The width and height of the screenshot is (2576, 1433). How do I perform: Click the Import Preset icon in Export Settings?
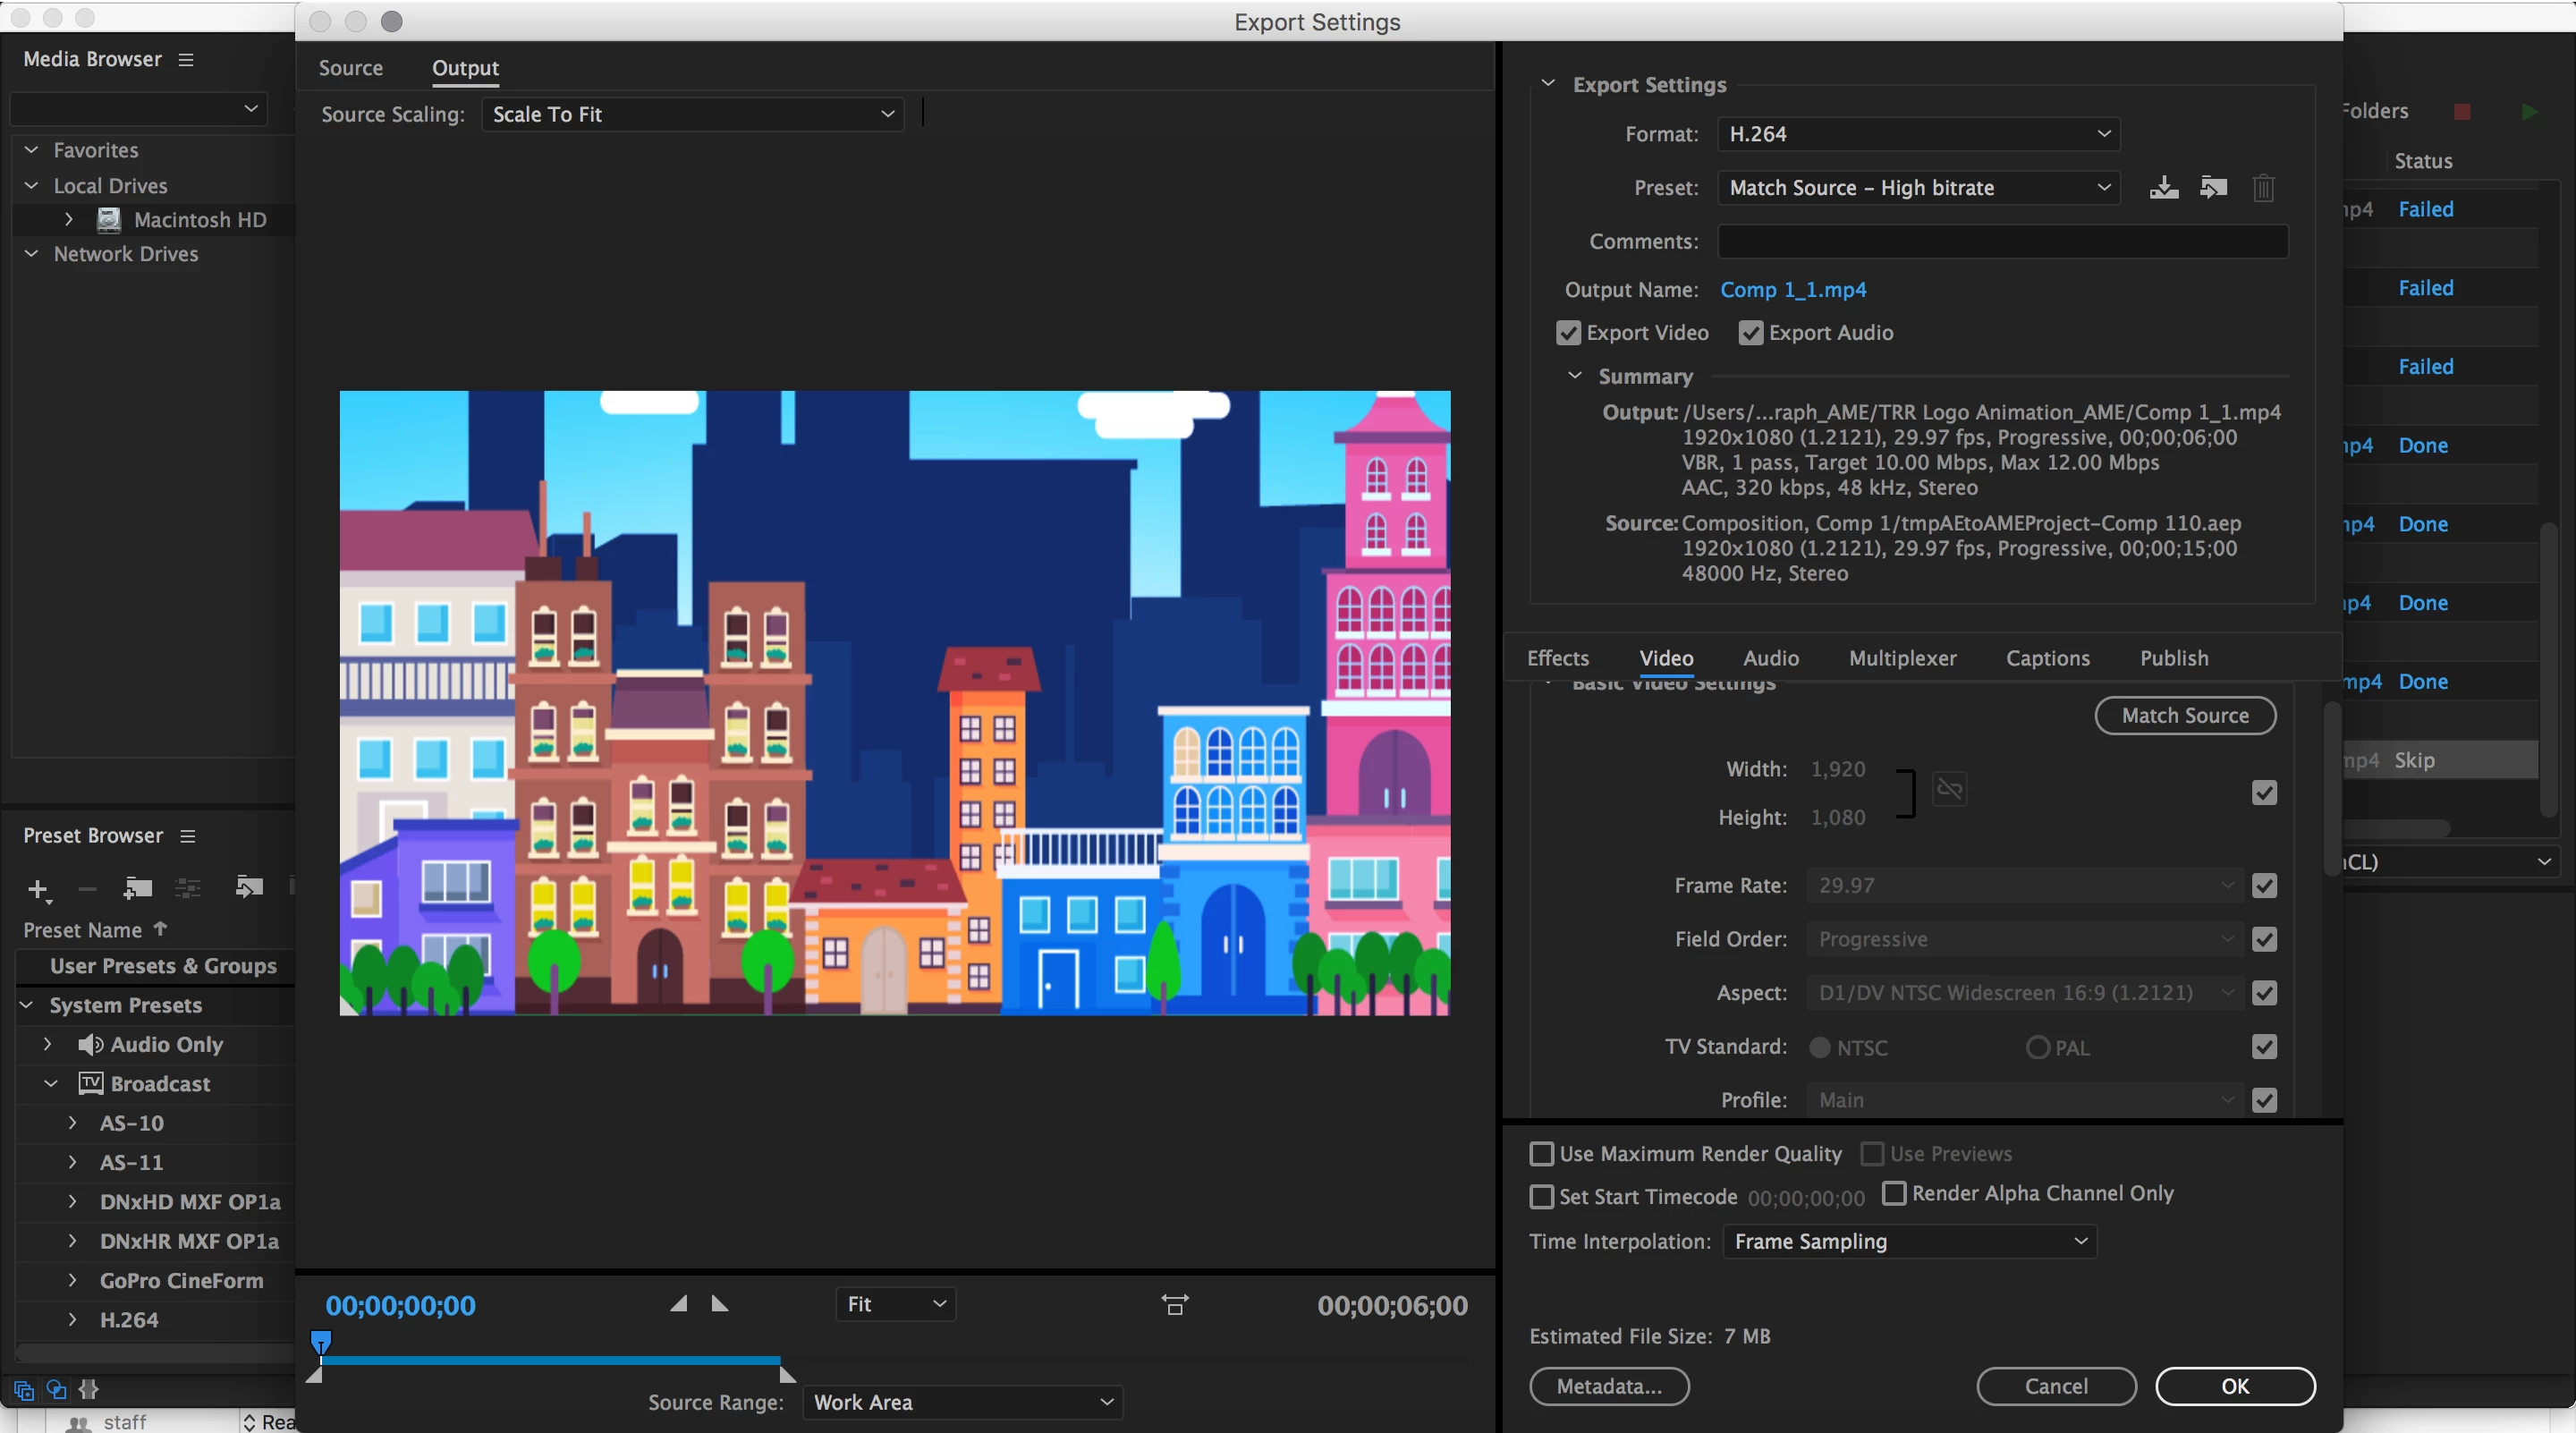coord(2213,188)
